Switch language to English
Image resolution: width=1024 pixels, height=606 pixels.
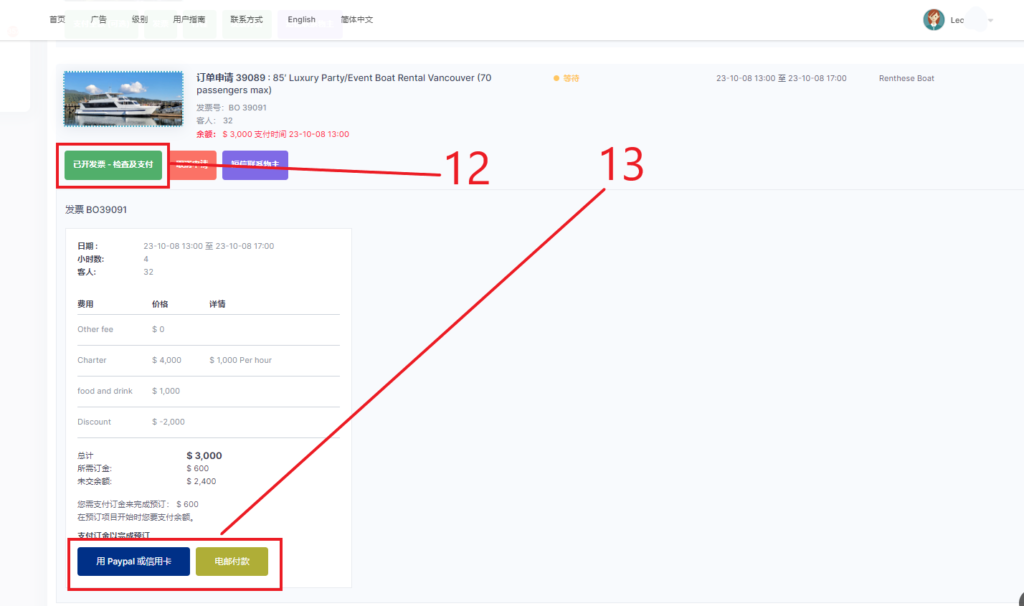301,20
